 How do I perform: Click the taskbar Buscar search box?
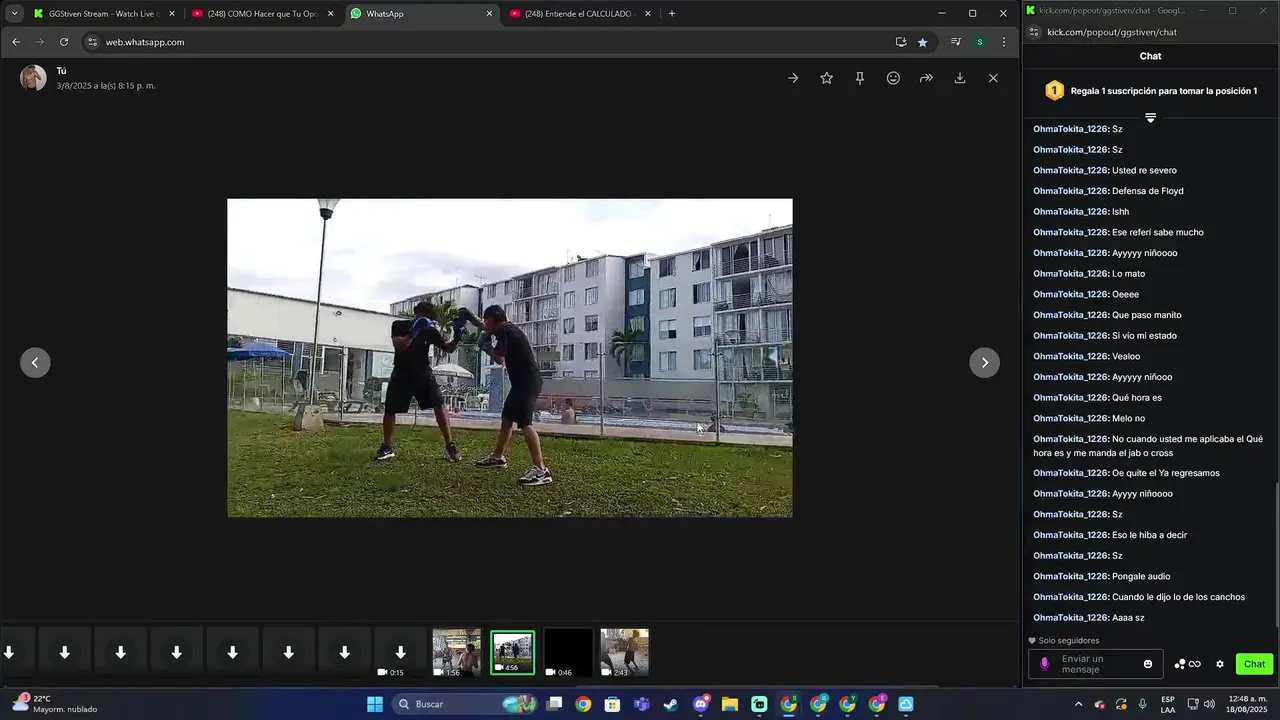[x=465, y=704]
